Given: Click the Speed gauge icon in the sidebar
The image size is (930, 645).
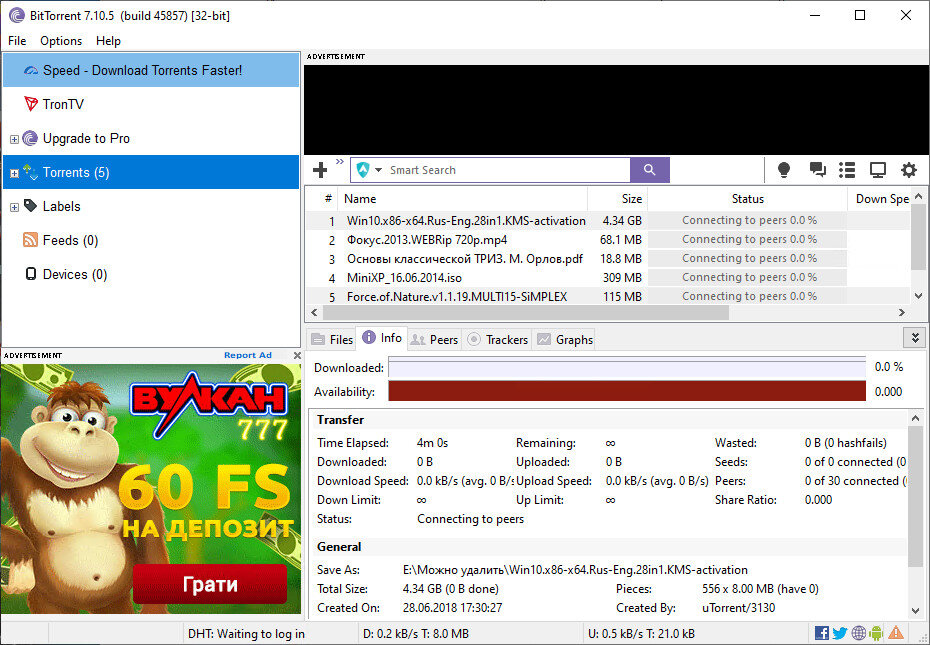Looking at the screenshot, I should (30, 71).
